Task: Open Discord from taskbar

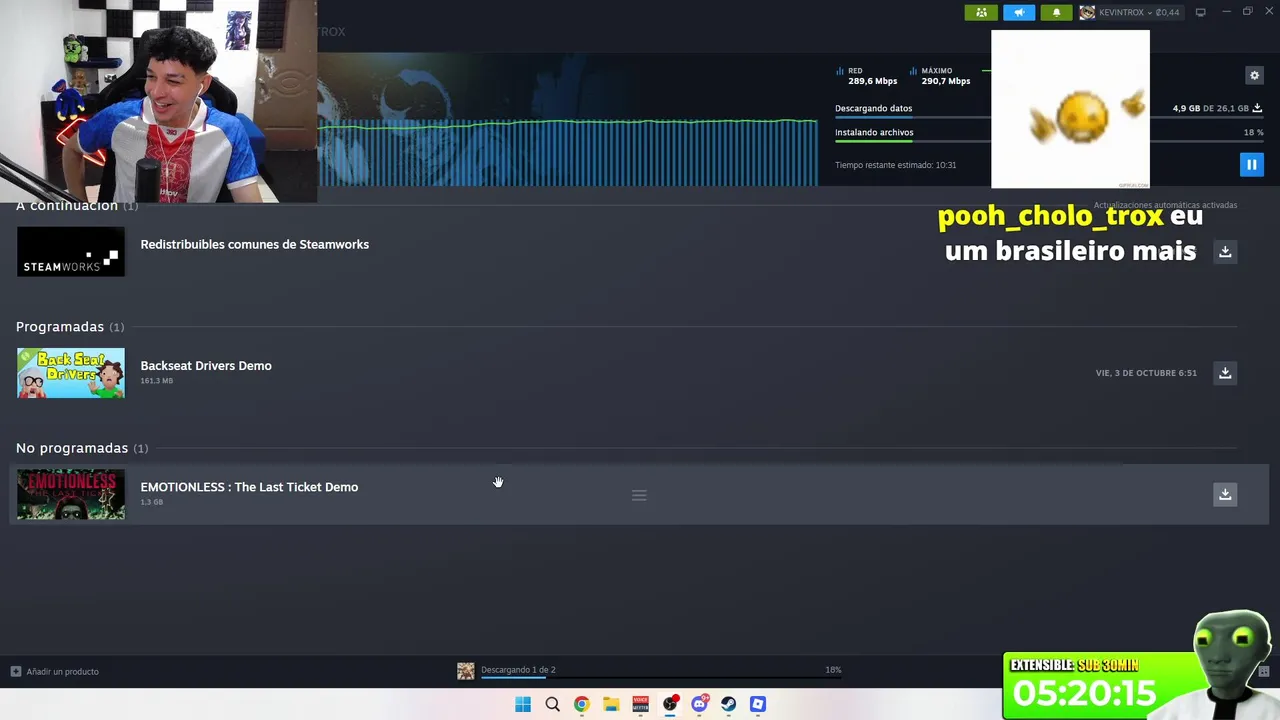Action: [699, 704]
